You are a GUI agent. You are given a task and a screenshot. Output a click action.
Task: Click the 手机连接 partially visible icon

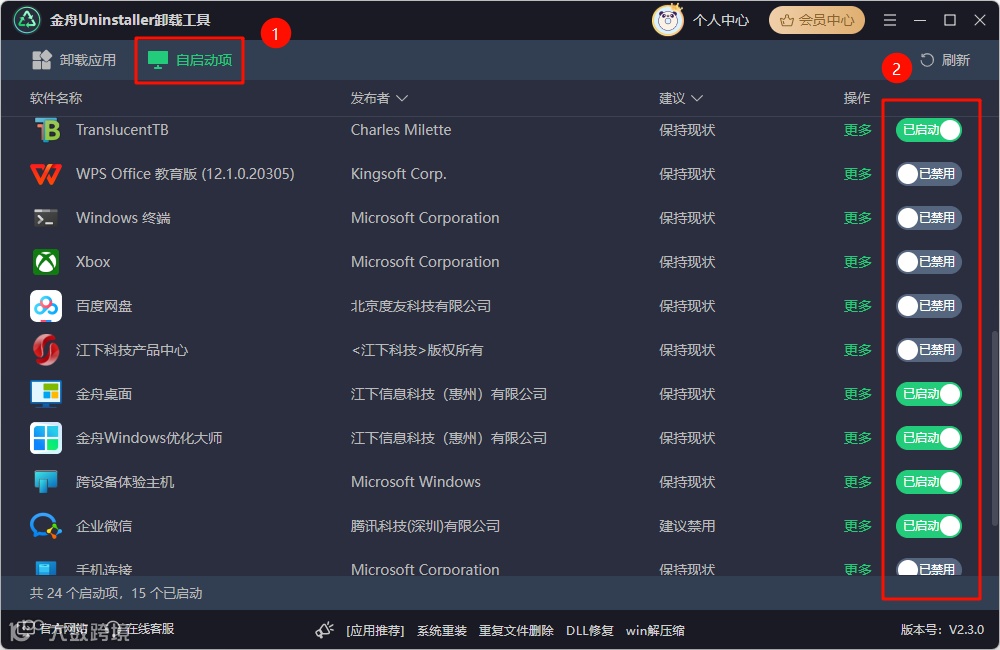(x=46, y=568)
